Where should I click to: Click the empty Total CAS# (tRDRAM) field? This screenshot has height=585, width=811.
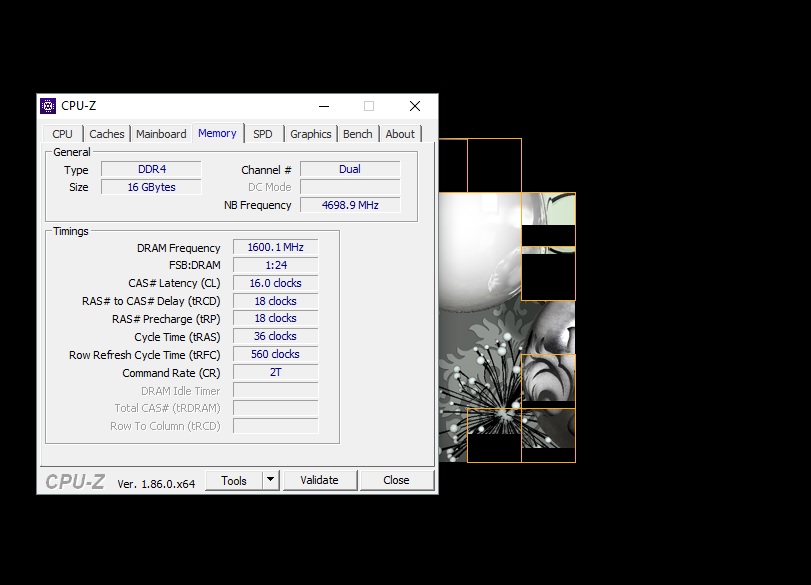tap(276, 408)
